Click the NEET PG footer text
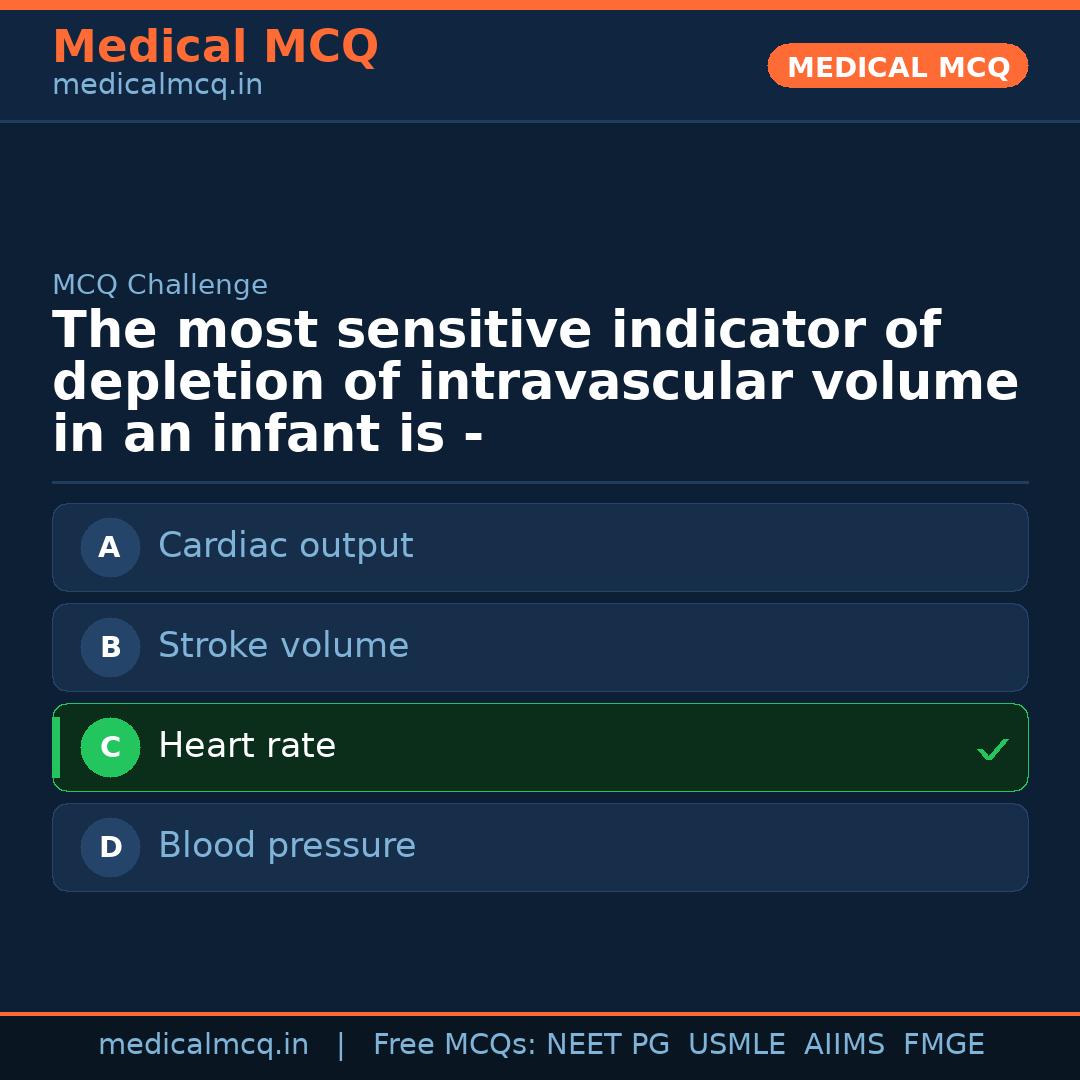Screen dimensions: 1080x1080 click(x=608, y=1045)
